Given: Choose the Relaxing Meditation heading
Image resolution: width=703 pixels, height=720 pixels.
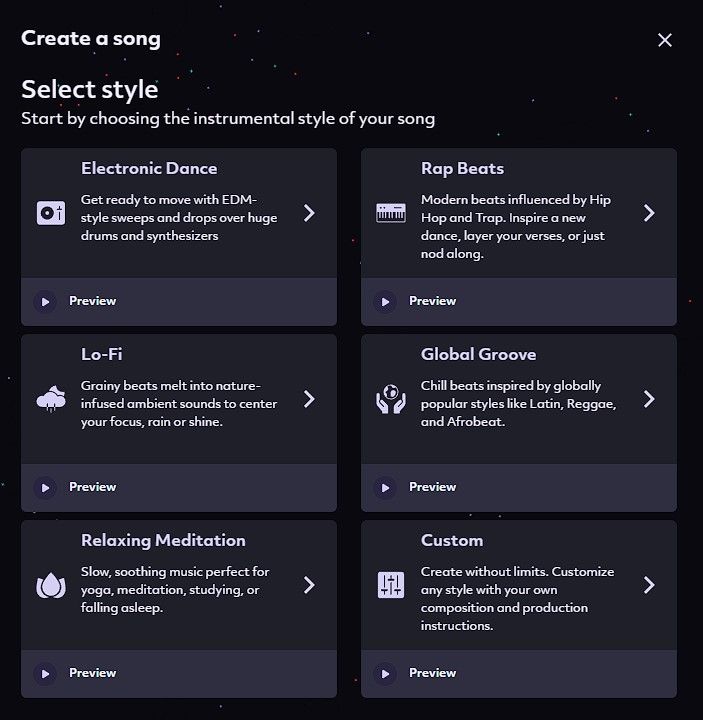Looking at the screenshot, I should pyautogui.click(x=163, y=541).
